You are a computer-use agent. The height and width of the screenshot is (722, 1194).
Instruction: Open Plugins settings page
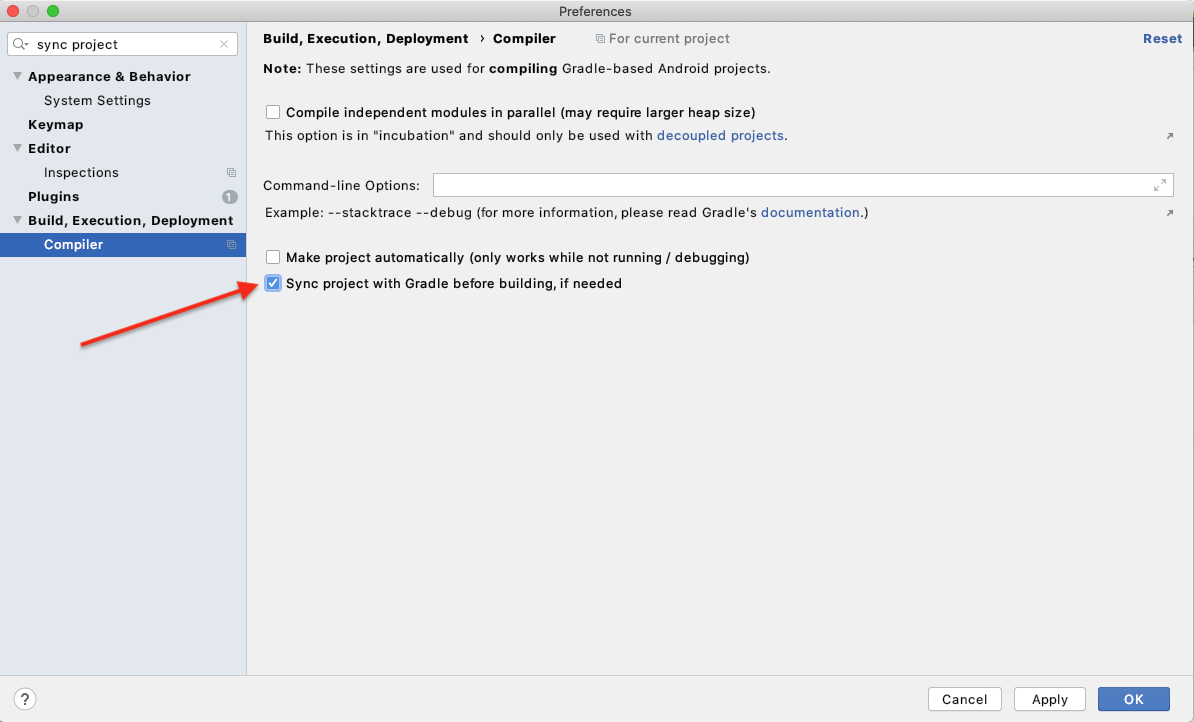coord(53,197)
